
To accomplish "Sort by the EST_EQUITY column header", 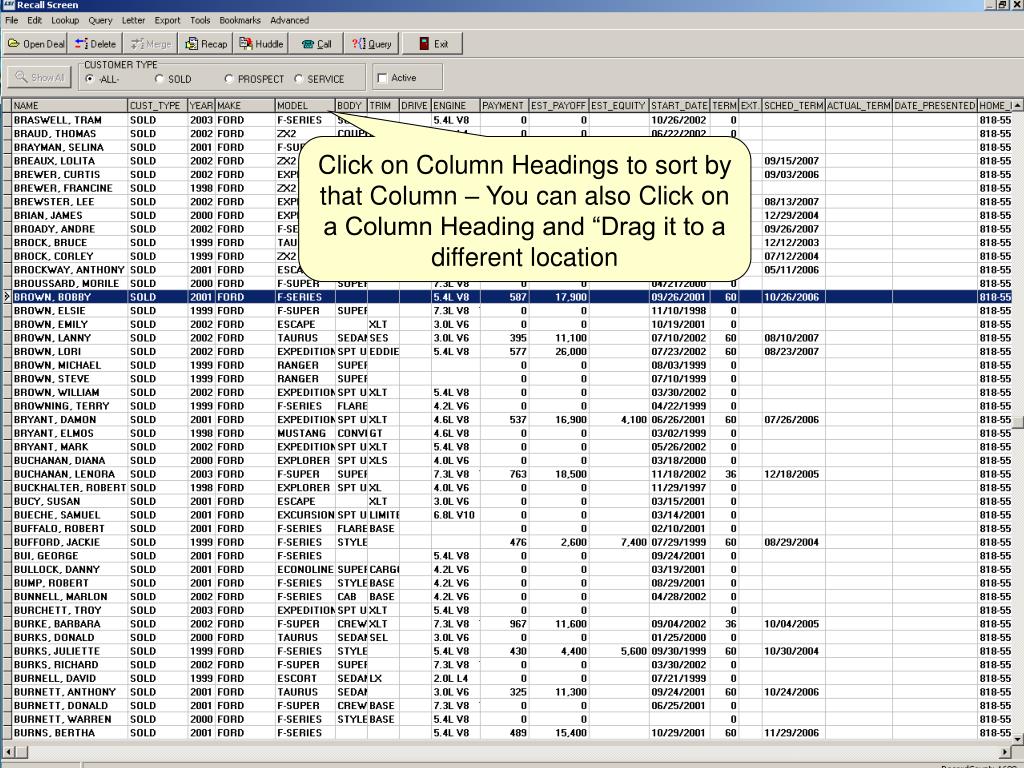I will 618,105.
